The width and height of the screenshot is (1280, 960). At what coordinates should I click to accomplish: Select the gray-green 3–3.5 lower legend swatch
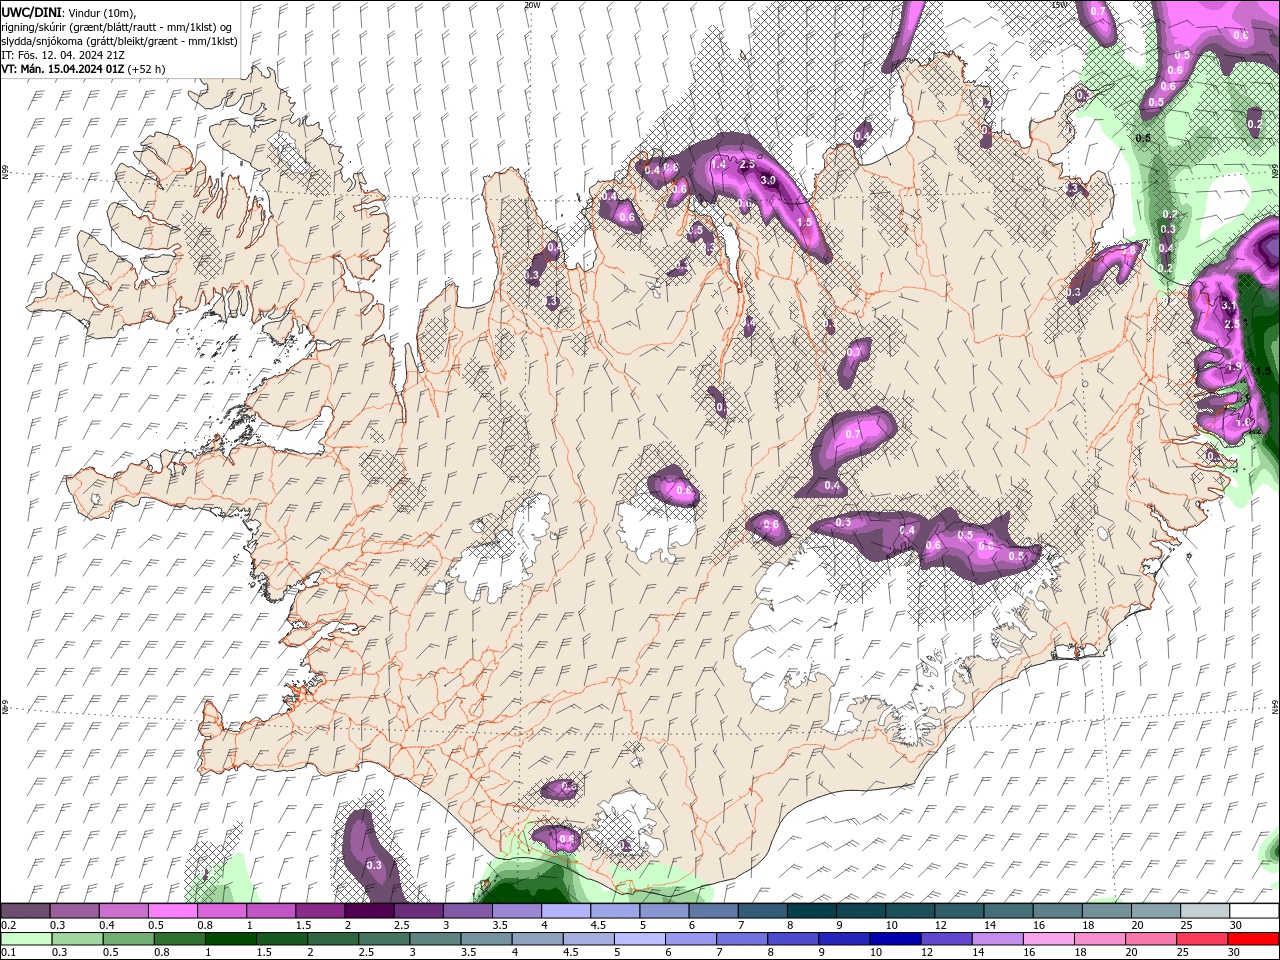pos(436,939)
